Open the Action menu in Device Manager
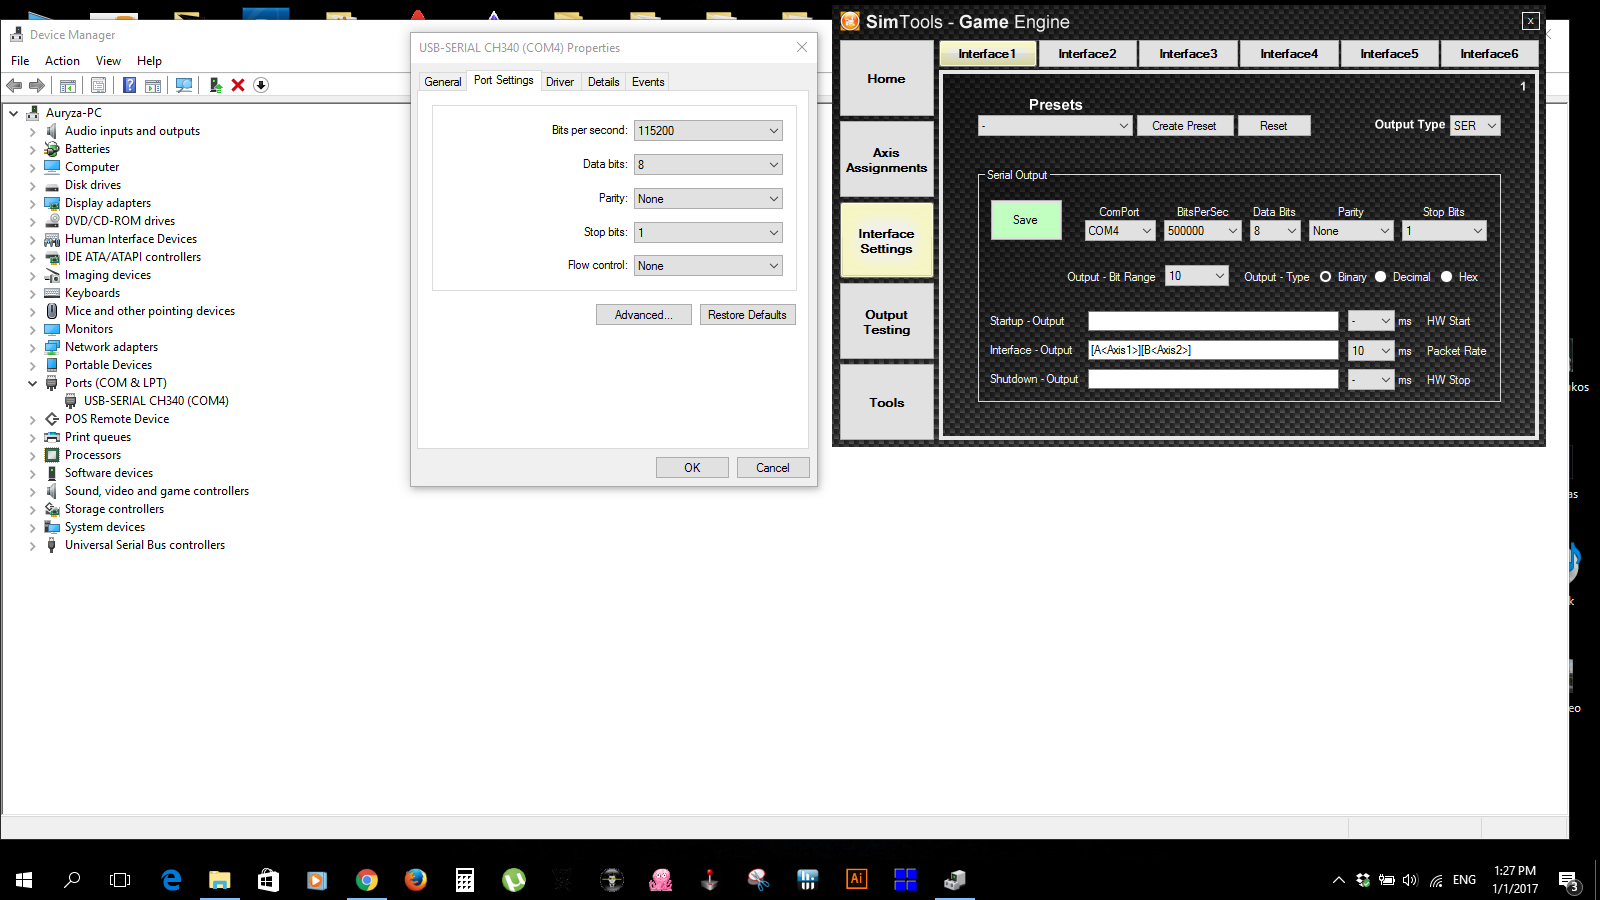The width and height of the screenshot is (1600, 900). [62, 61]
